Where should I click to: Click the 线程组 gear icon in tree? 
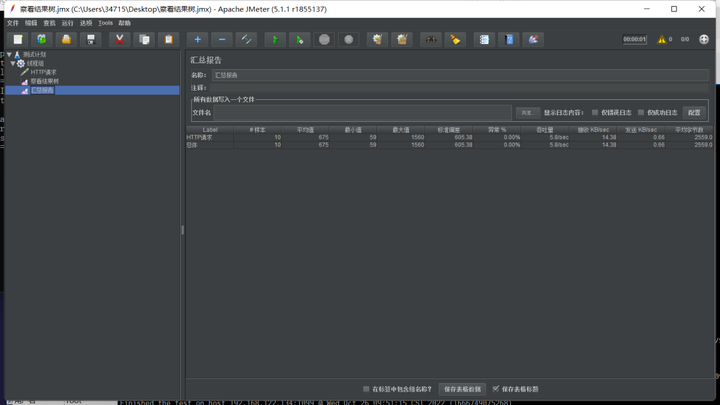click(21, 63)
